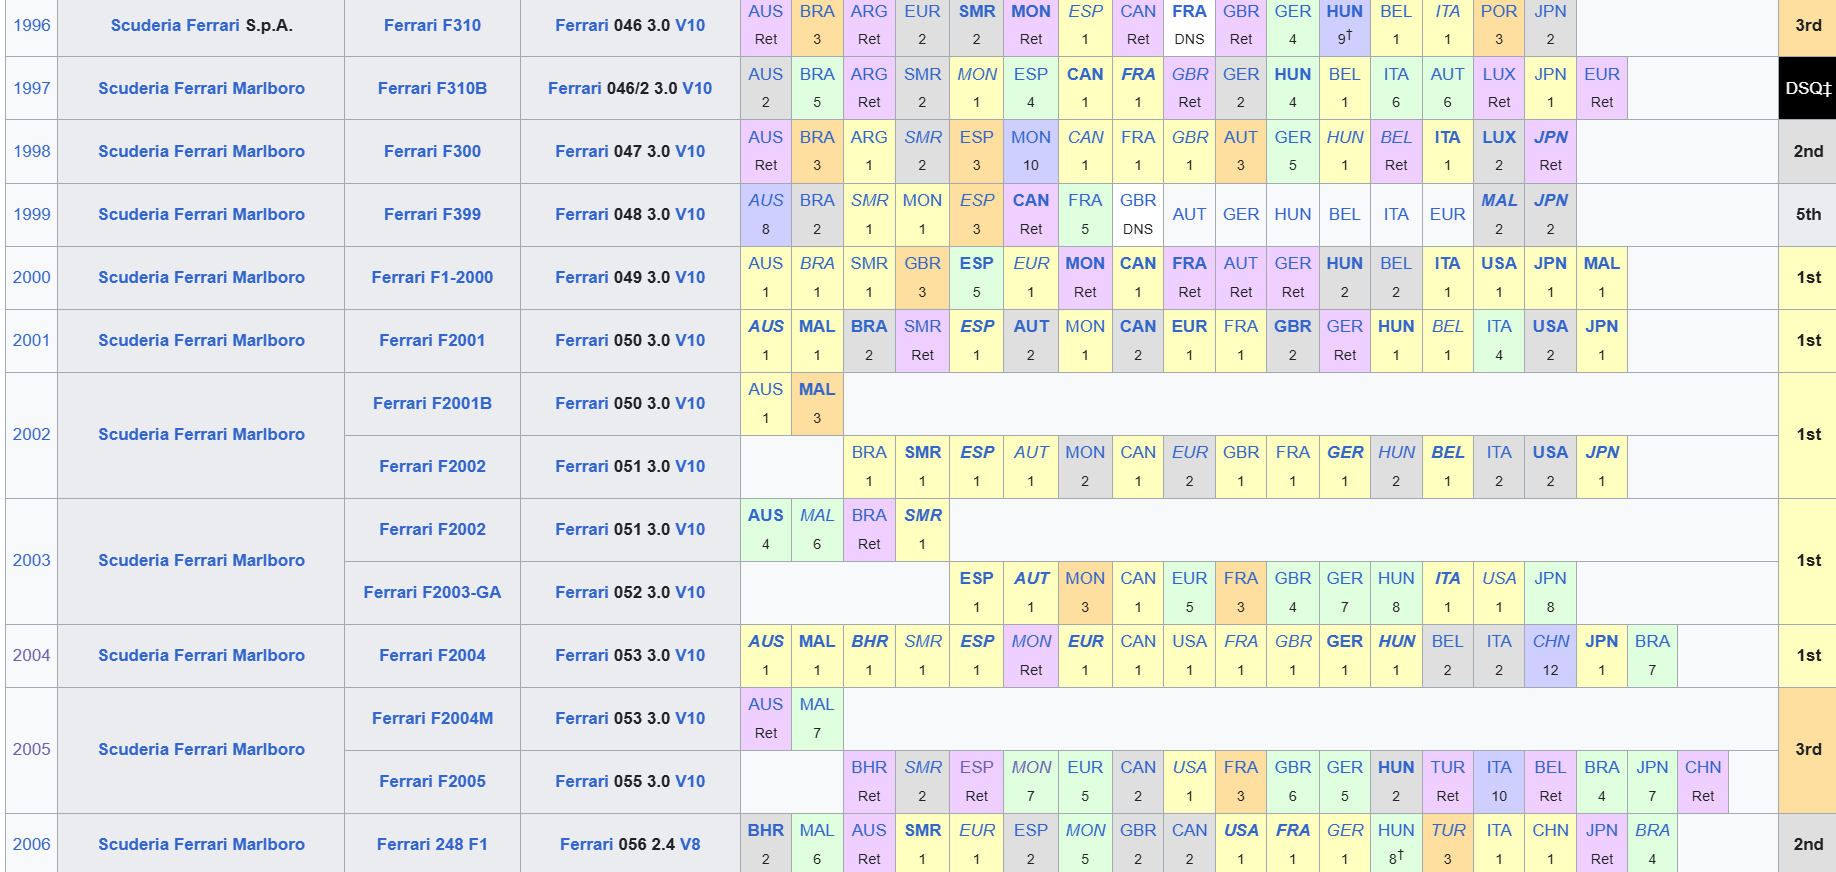The width and height of the screenshot is (1836, 872).
Task: Open the Ferrari F399 chassis link
Action: 432,214
